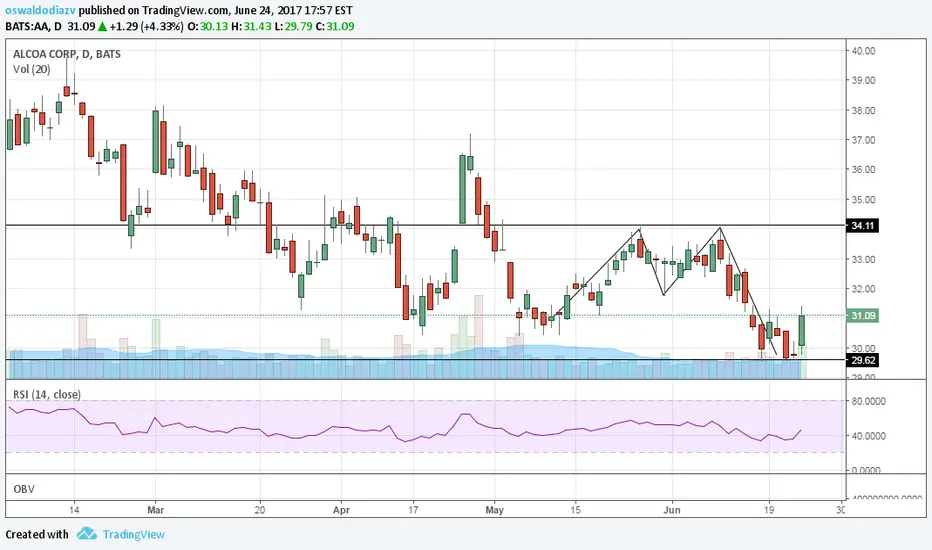Click the 32.00 price axis value
Image resolution: width=932 pixels, height=550 pixels.
click(x=863, y=289)
